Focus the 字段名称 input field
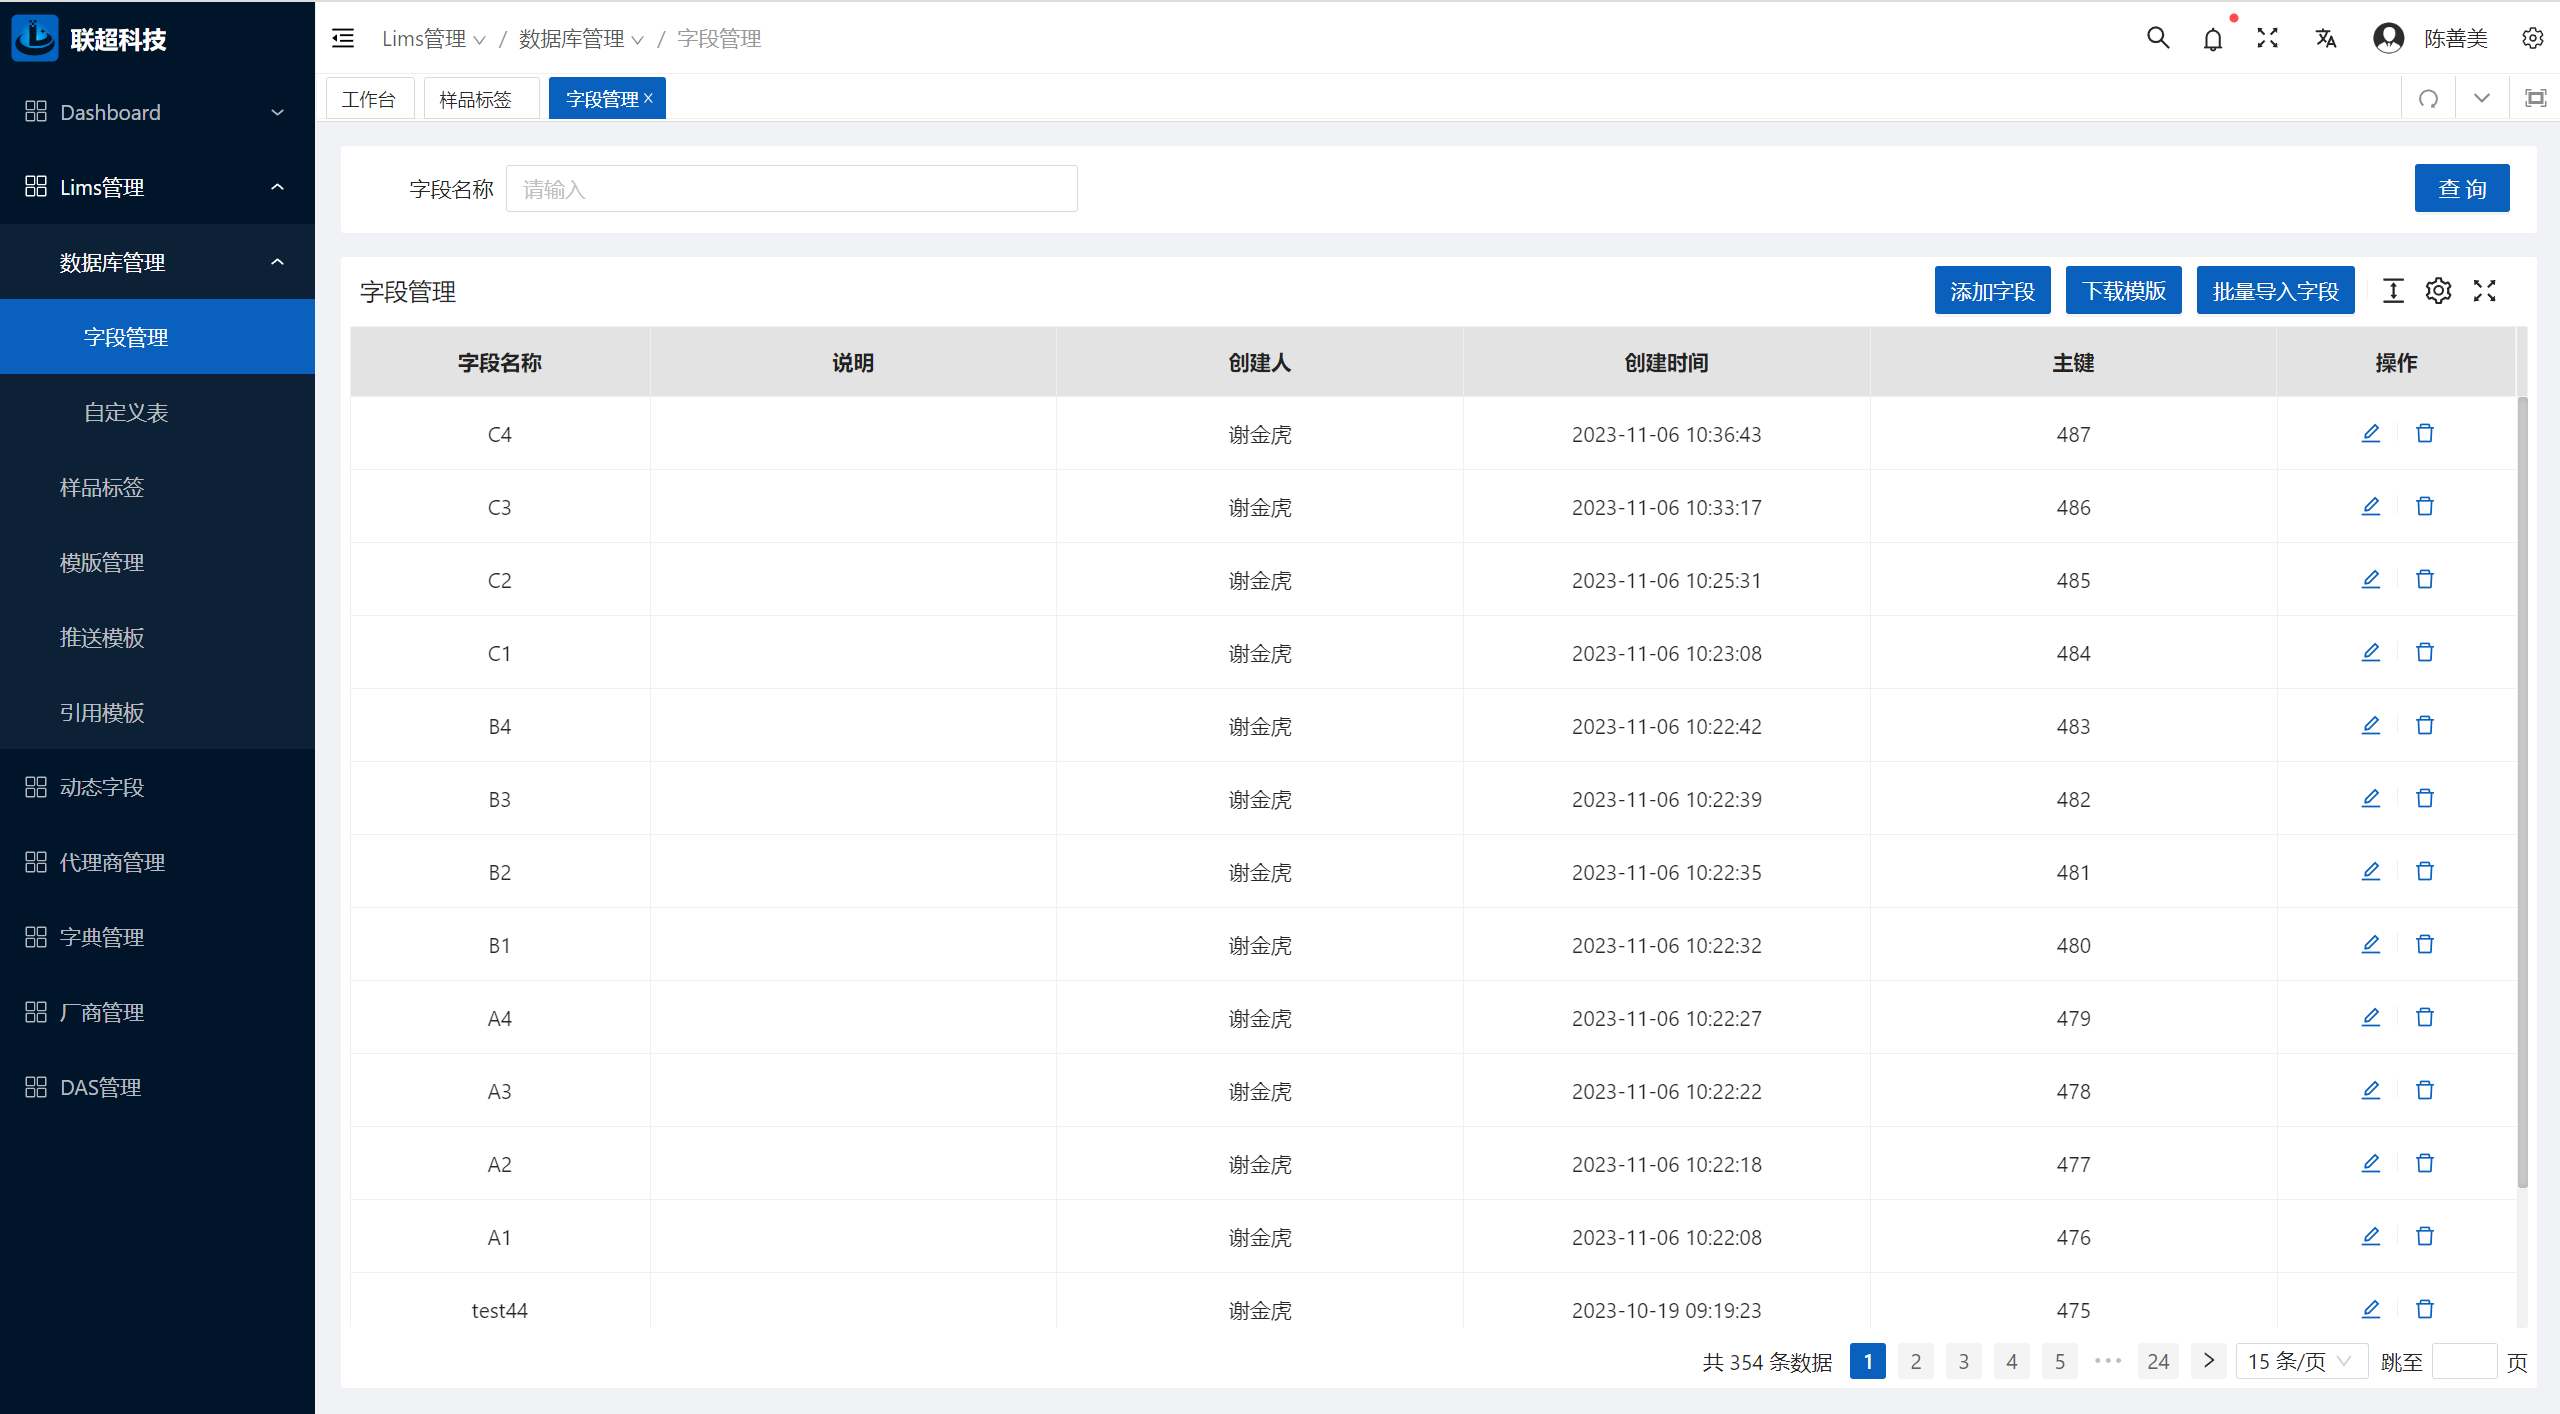 pyautogui.click(x=791, y=188)
